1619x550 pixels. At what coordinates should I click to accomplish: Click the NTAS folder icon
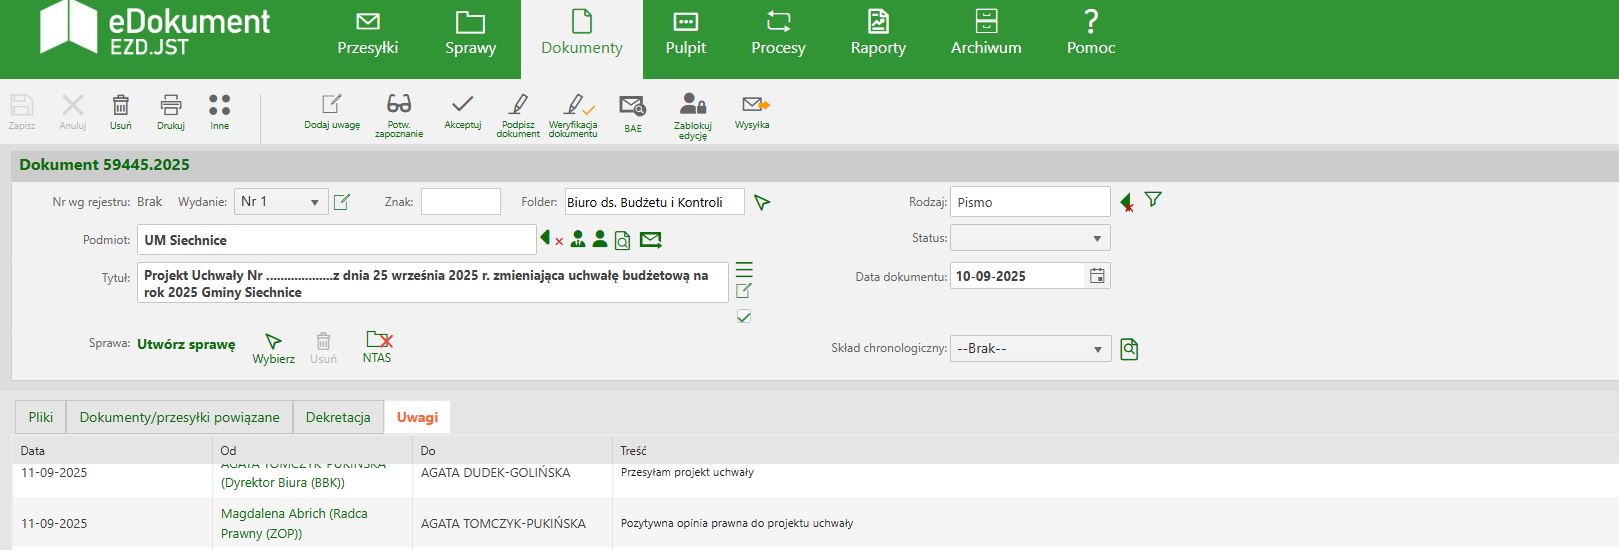point(377,342)
